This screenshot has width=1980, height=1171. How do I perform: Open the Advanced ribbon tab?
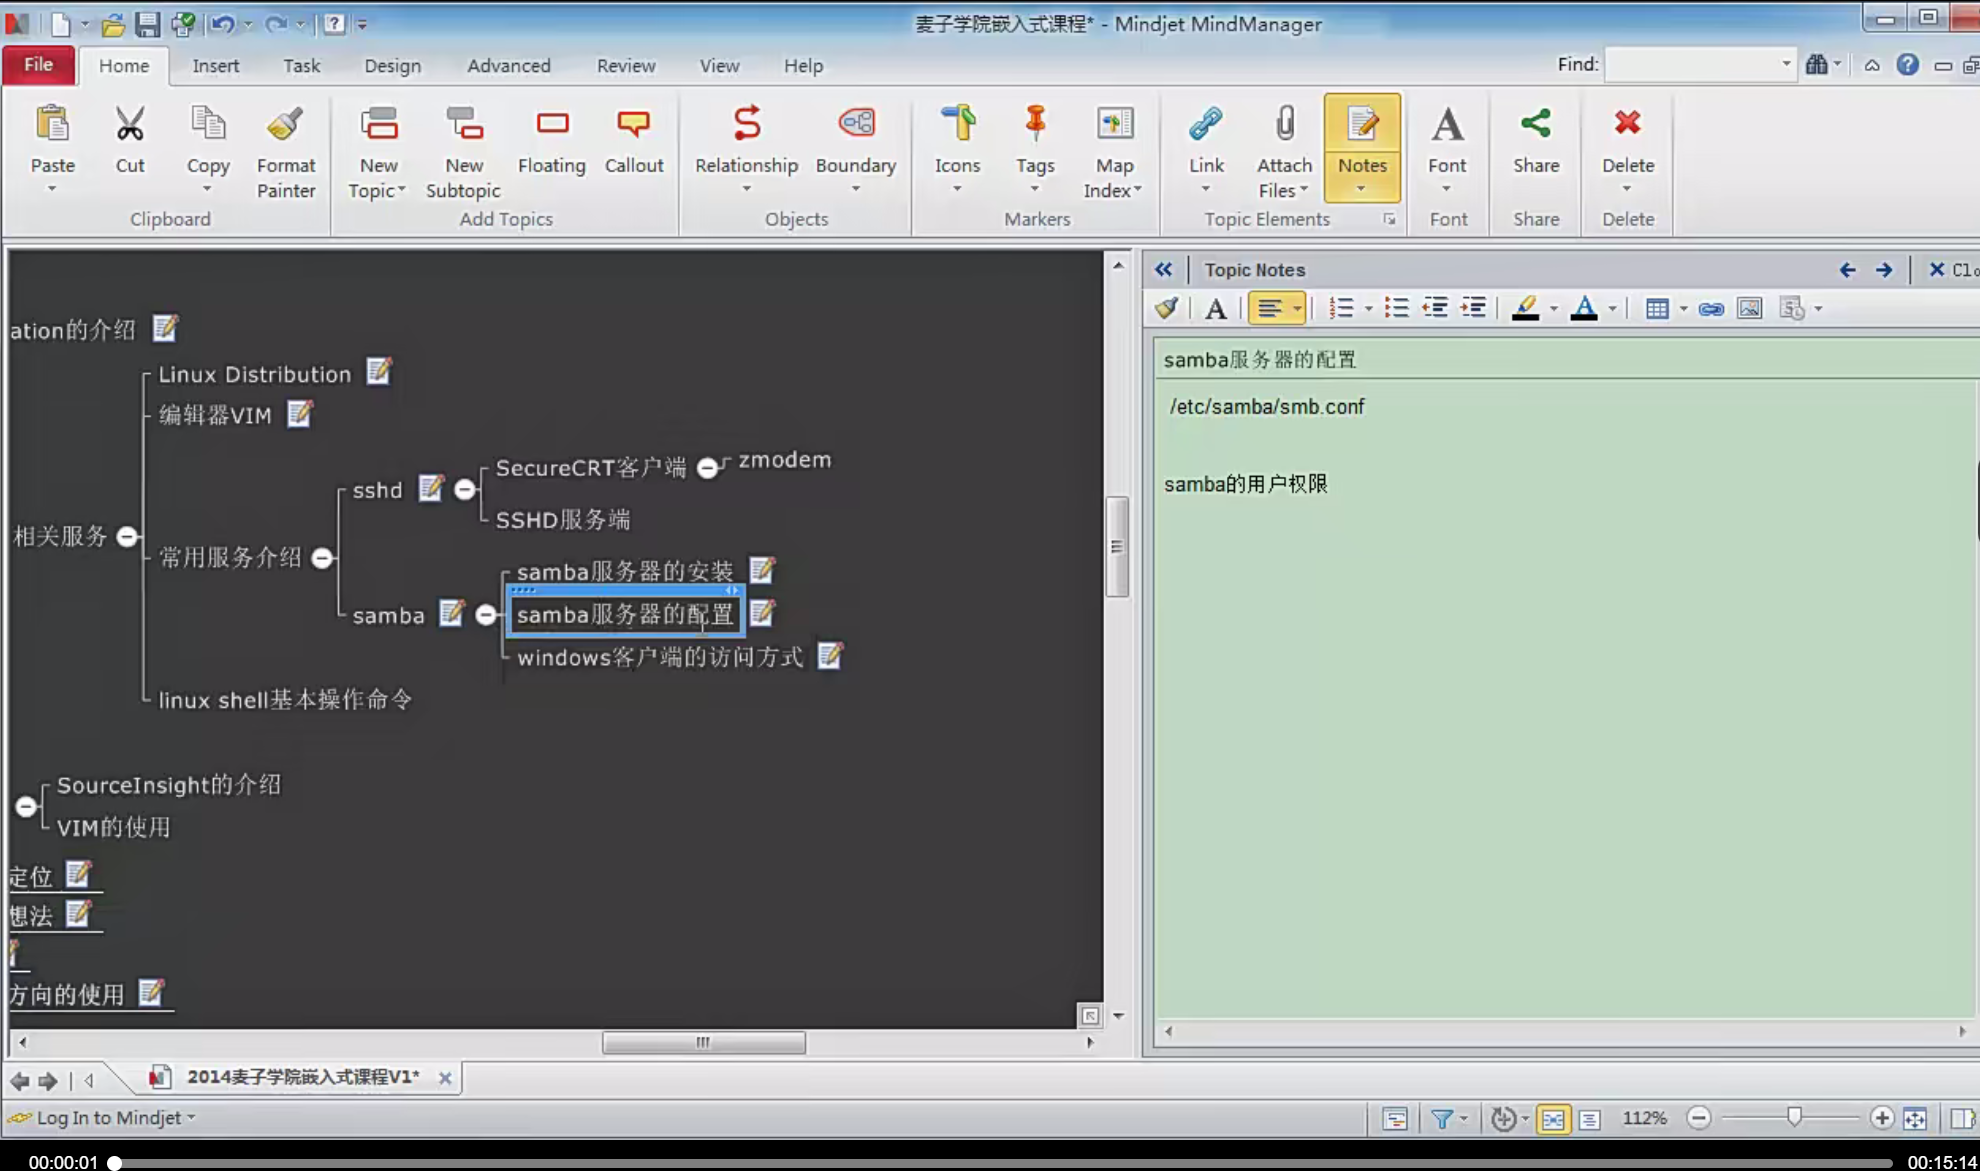pyautogui.click(x=508, y=65)
